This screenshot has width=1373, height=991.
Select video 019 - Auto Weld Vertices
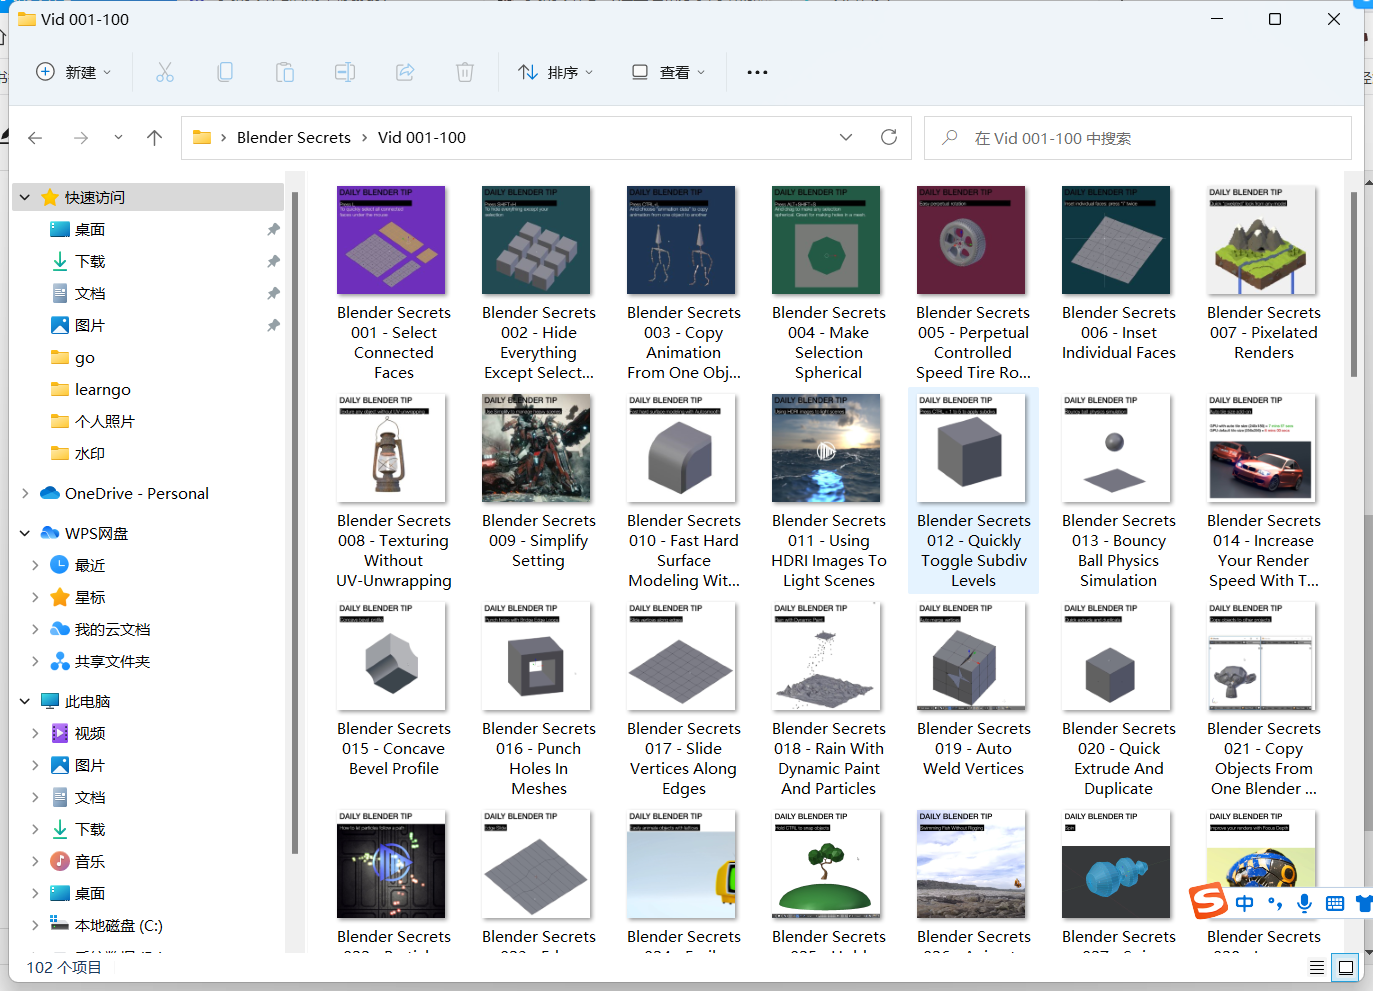[x=973, y=689]
